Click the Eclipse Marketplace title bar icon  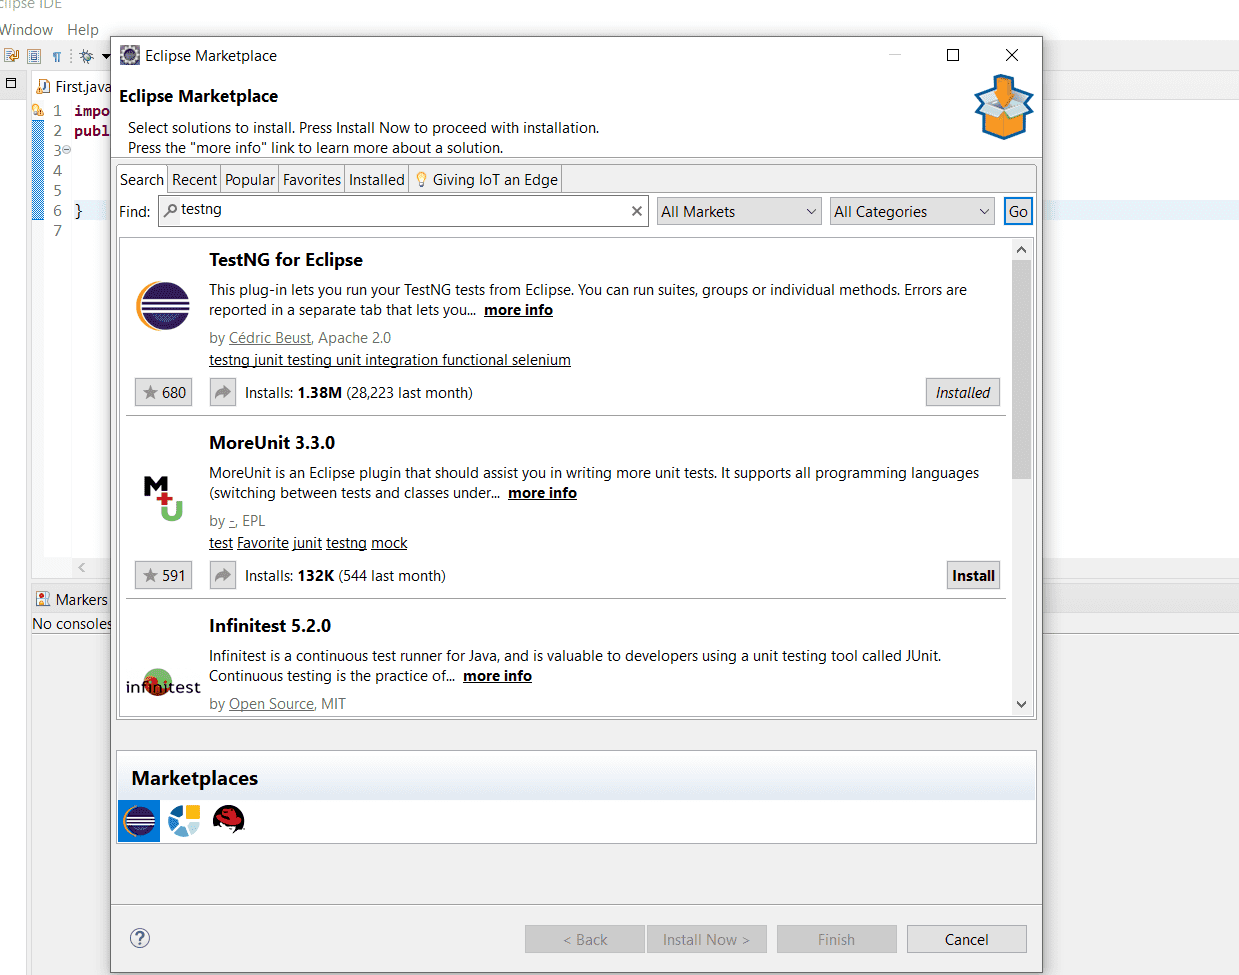click(x=130, y=55)
